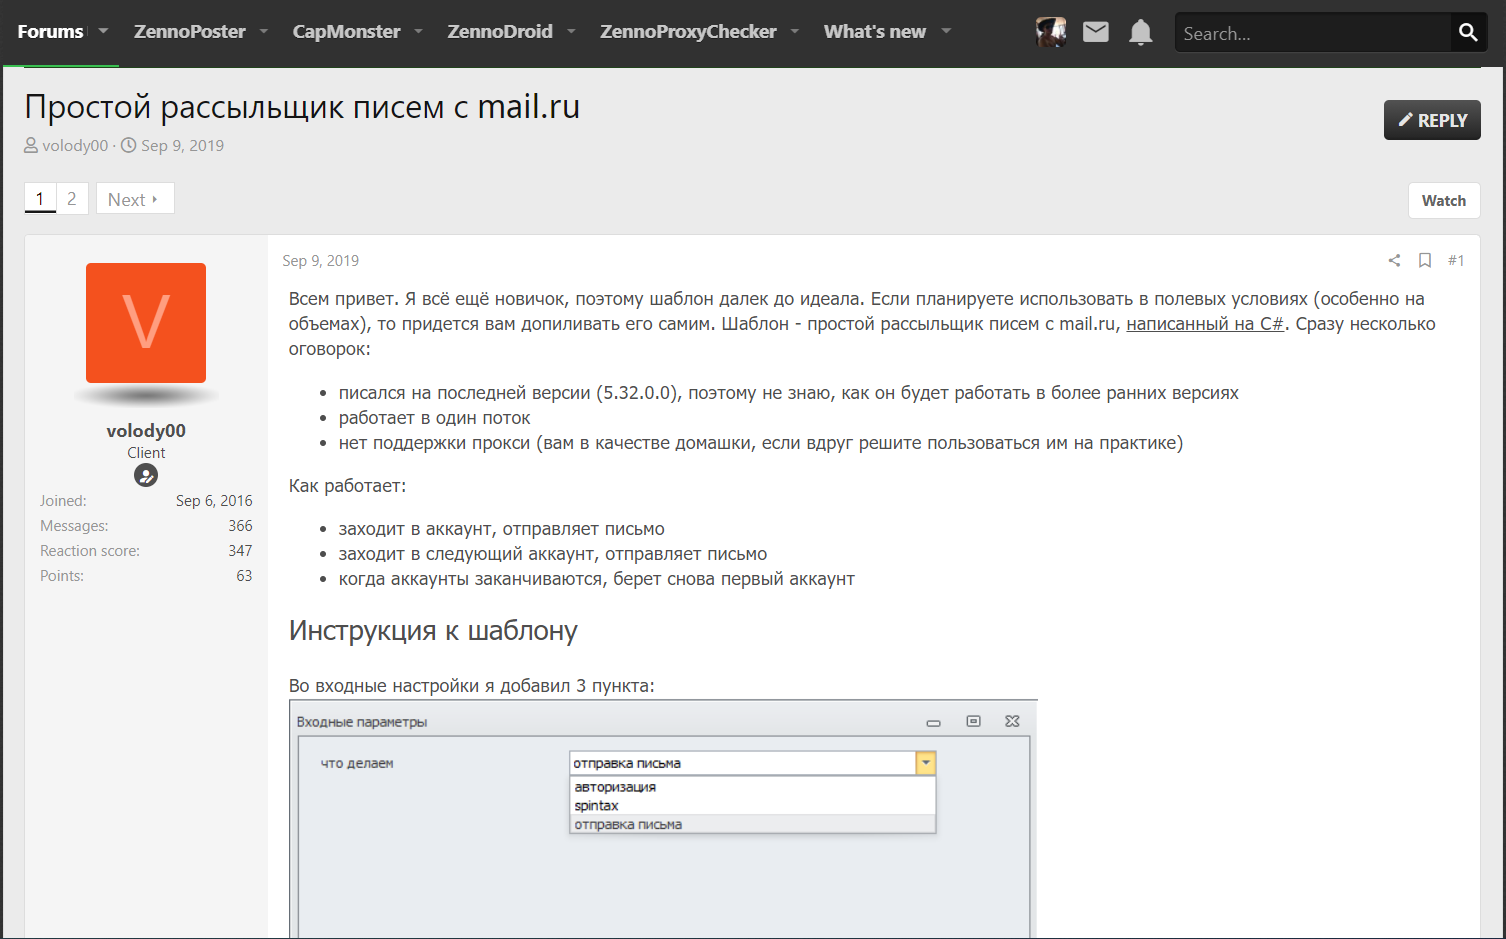Click the 'что делаем' label
Image resolution: width=1506 pixels, height=939 pixels.
(x=357, y=763)
